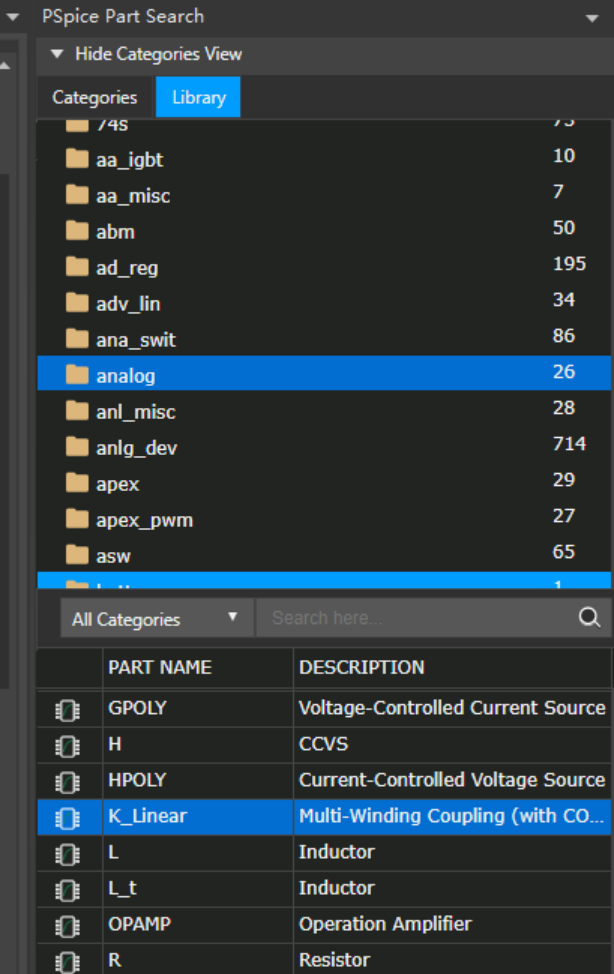Image resolution: width=614 pixels, height=974 pixels.
Task: Open the PSpice Part Search panel menu arrow
Action: pyautogui.click(x=592, y=18)
